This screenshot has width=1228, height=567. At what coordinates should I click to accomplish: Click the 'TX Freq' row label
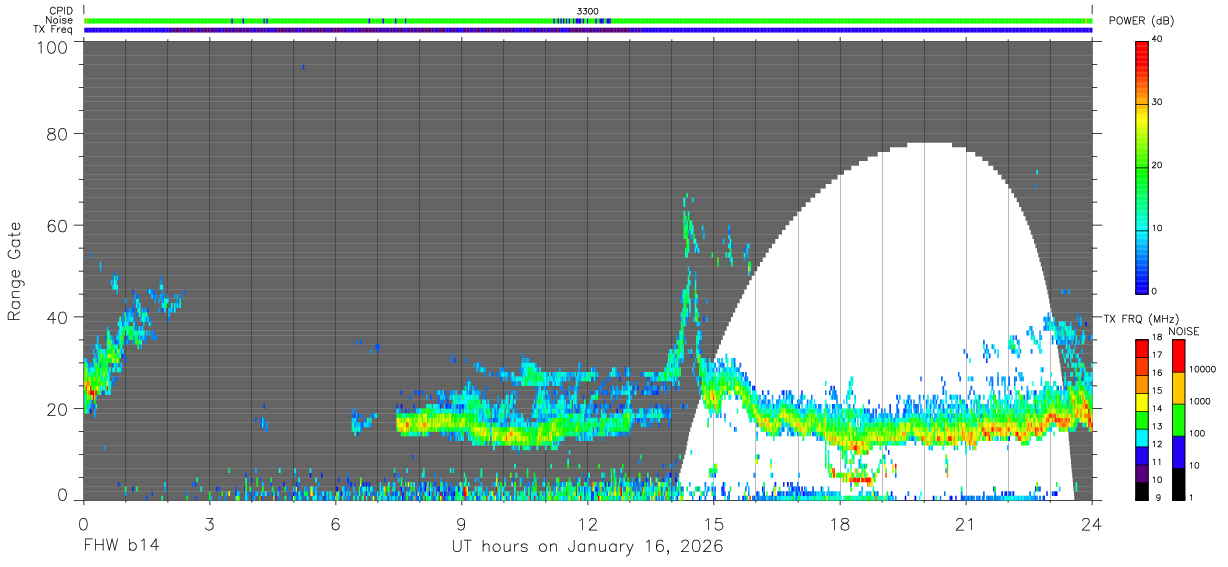[x=54, y=29]
